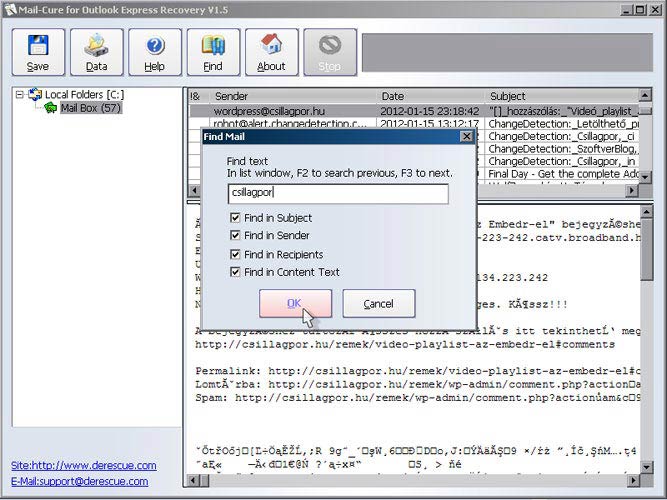Sort by the Subject column header
Screen dimensions: 667x500
click(x=562, y=96)
